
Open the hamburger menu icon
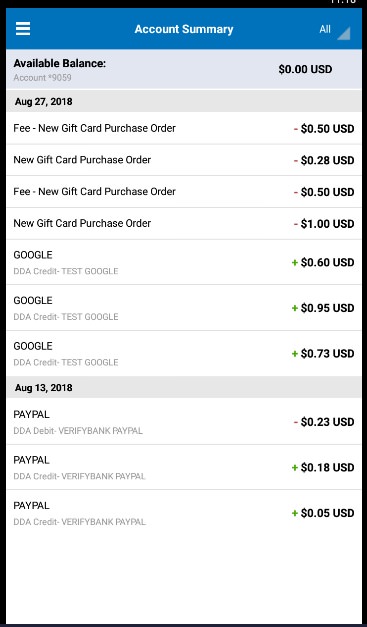tap(23, 29)
